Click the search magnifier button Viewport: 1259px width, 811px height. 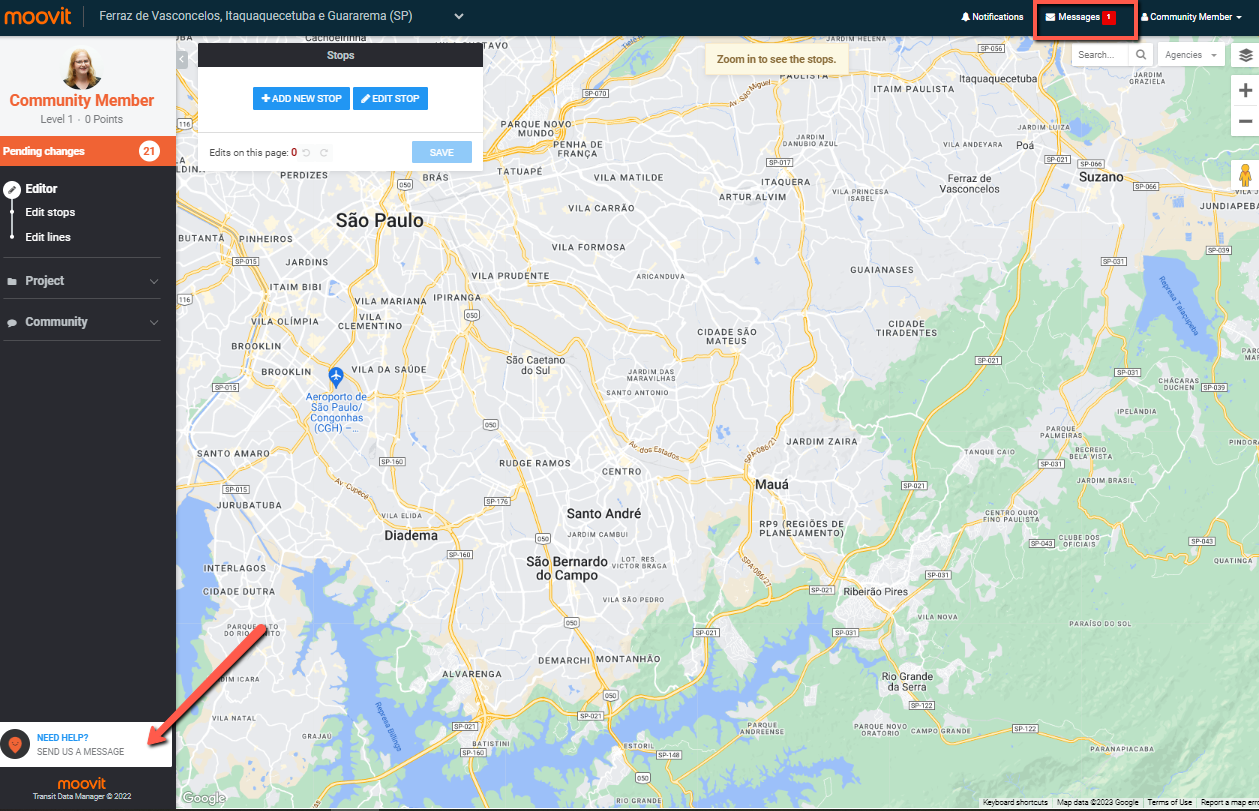[1141, 55]
